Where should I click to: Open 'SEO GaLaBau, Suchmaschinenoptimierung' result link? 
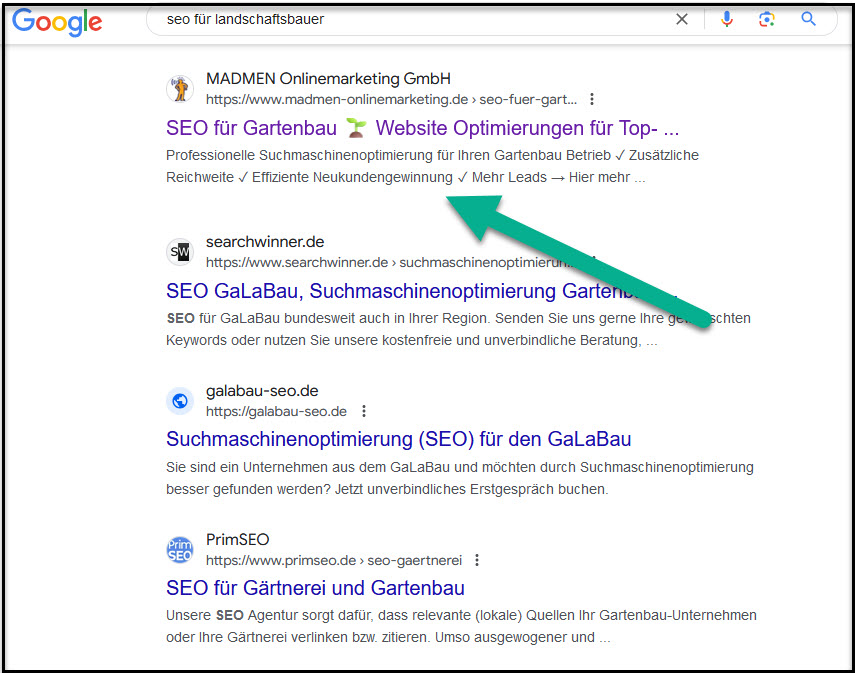click(421, 291)
